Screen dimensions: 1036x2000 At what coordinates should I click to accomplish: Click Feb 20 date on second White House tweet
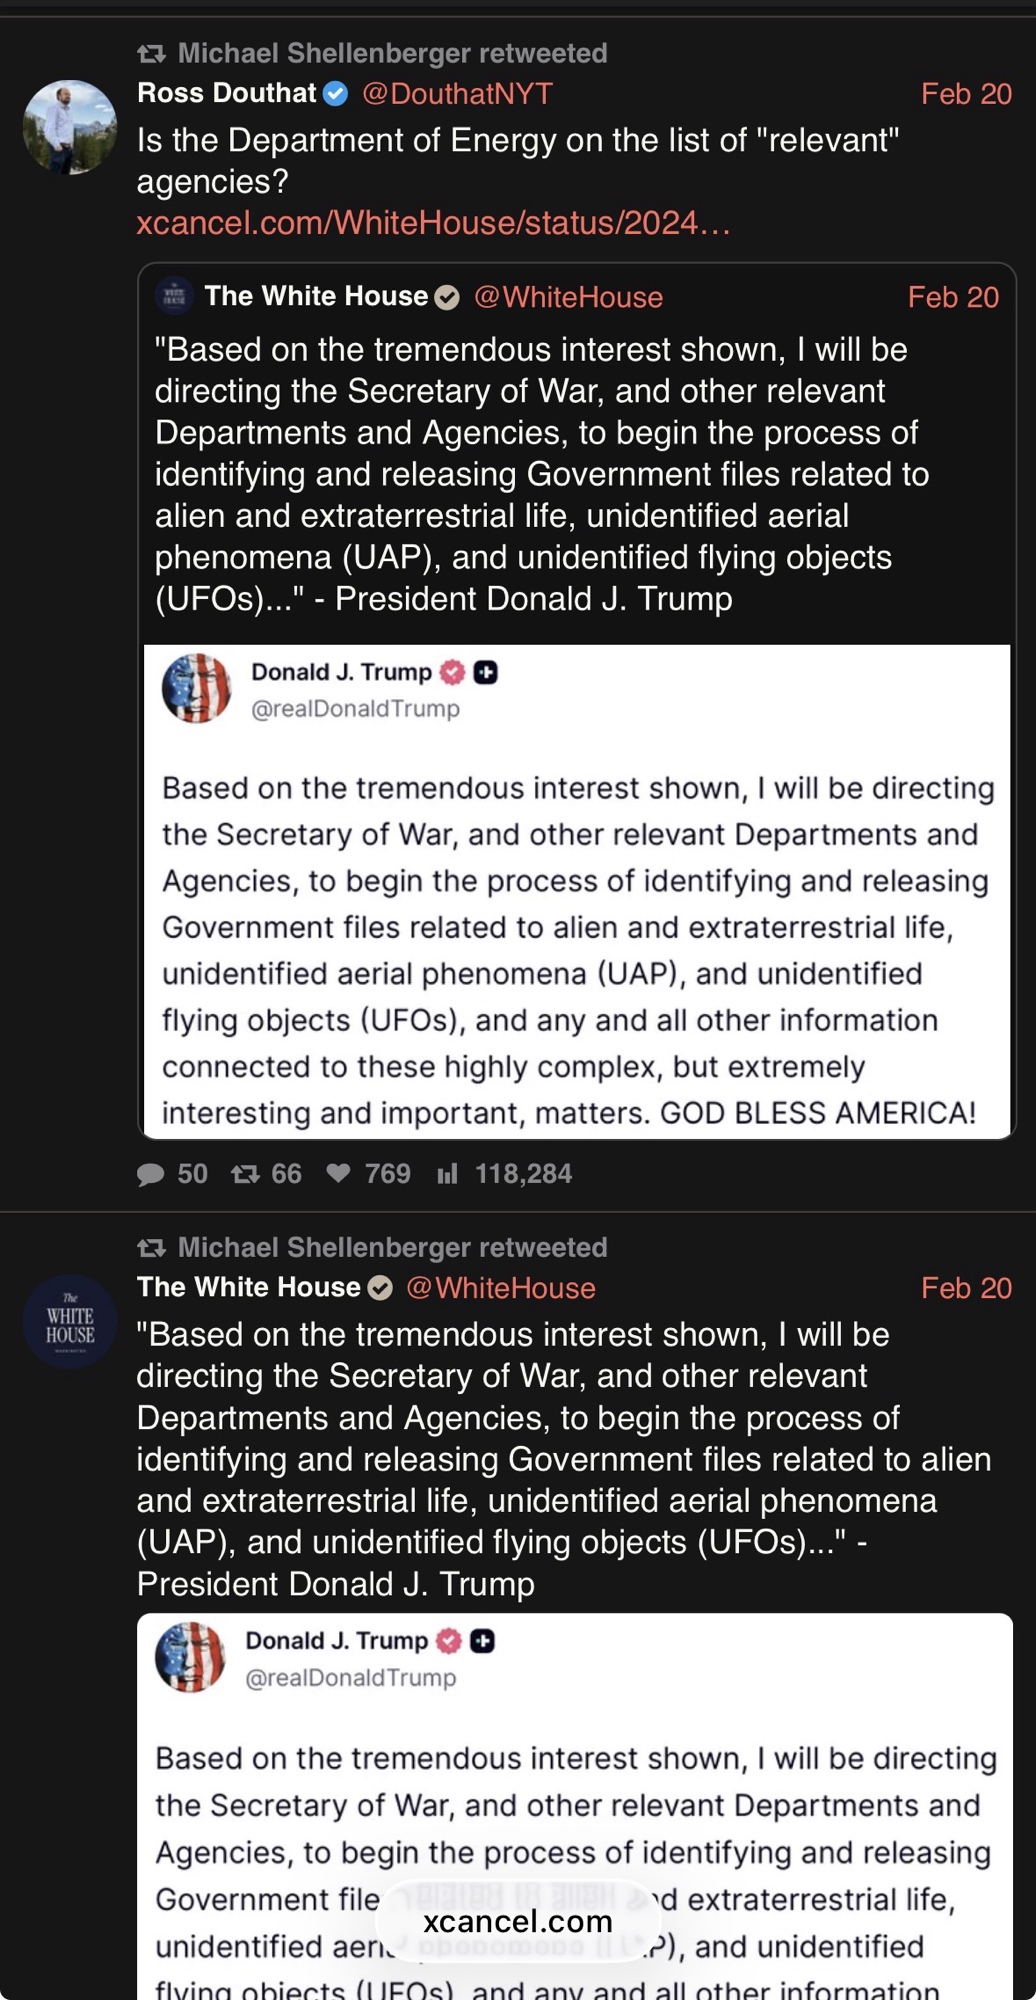coord(966,1288)
